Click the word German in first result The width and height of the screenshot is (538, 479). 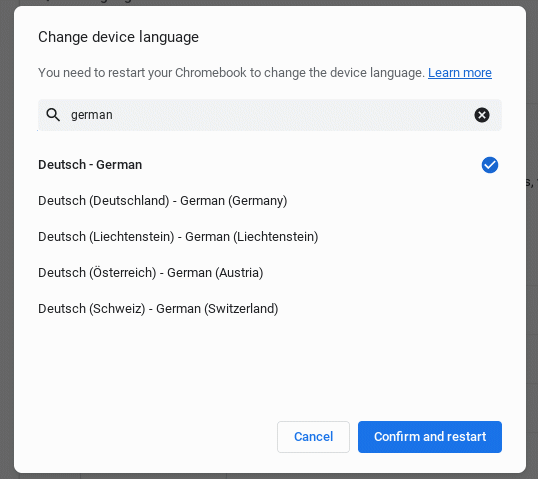tap(119, 165)
